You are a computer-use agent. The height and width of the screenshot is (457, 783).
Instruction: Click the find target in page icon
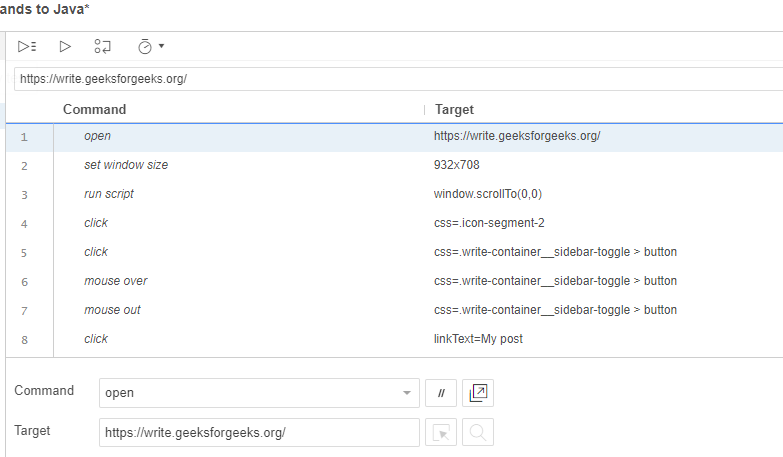tap(478, 433)
